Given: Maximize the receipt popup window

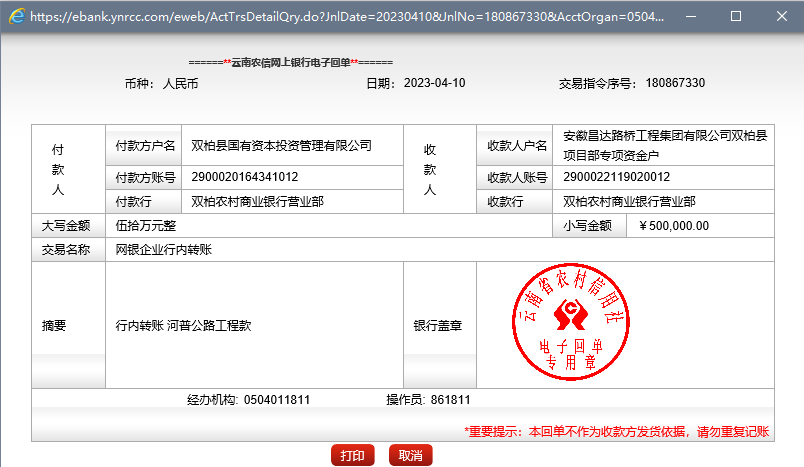Looking at the screenshot, I should point(736,17).
